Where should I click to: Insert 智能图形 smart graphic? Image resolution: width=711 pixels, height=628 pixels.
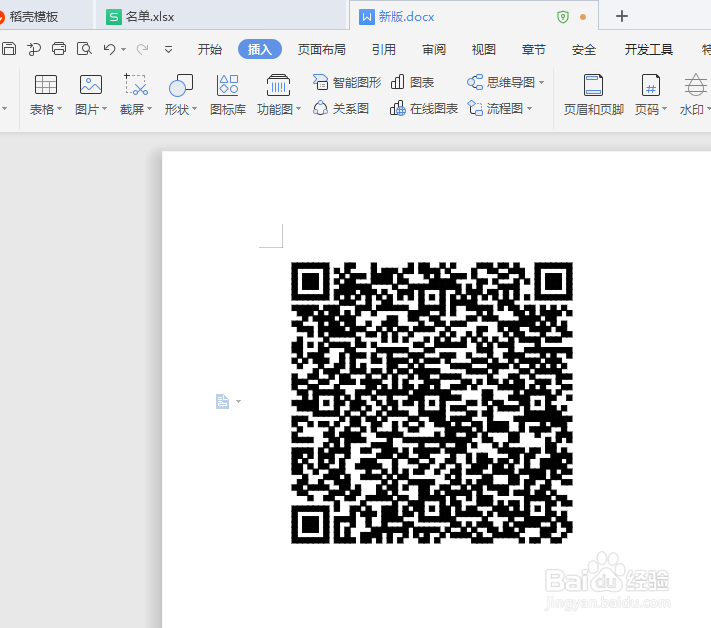tap(347, 83)
